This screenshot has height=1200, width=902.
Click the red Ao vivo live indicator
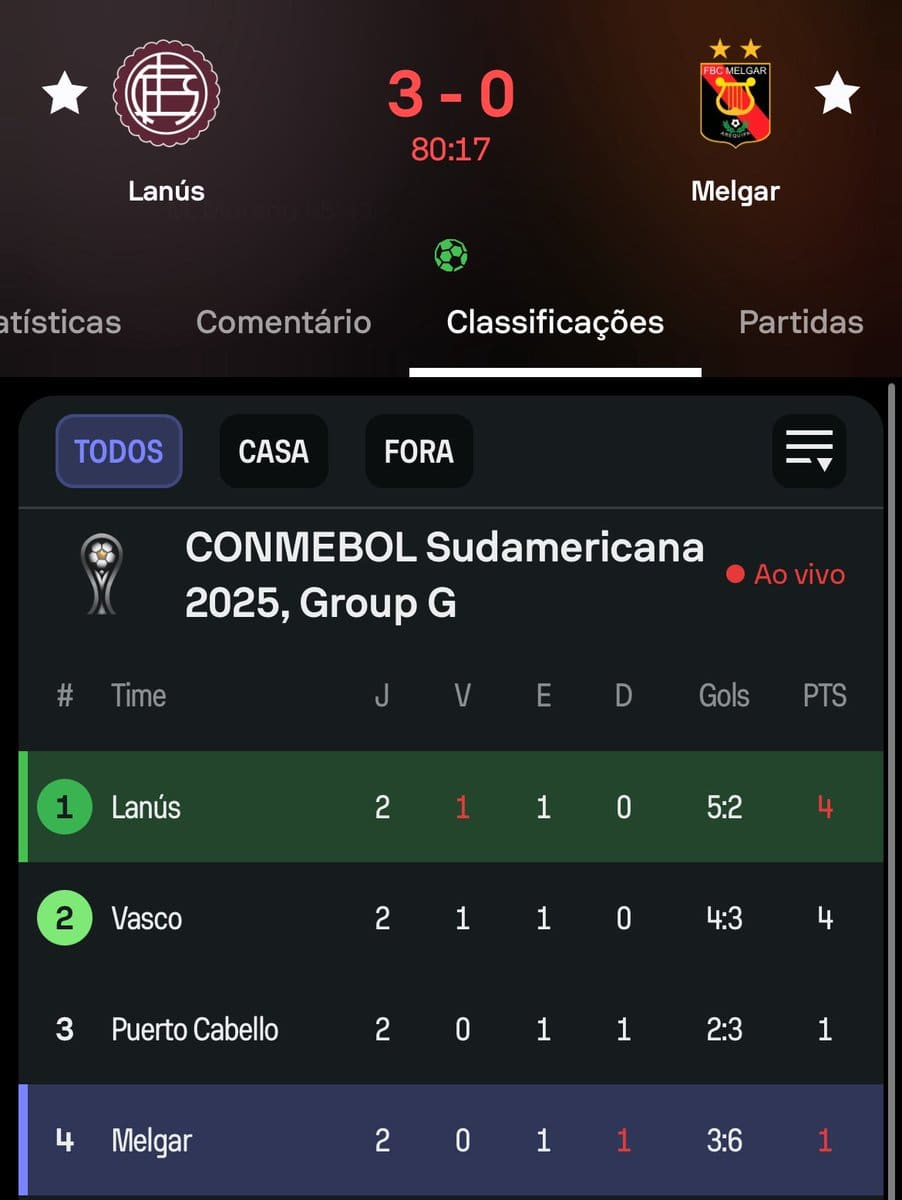pyautogui.click(x=786, y=574)
